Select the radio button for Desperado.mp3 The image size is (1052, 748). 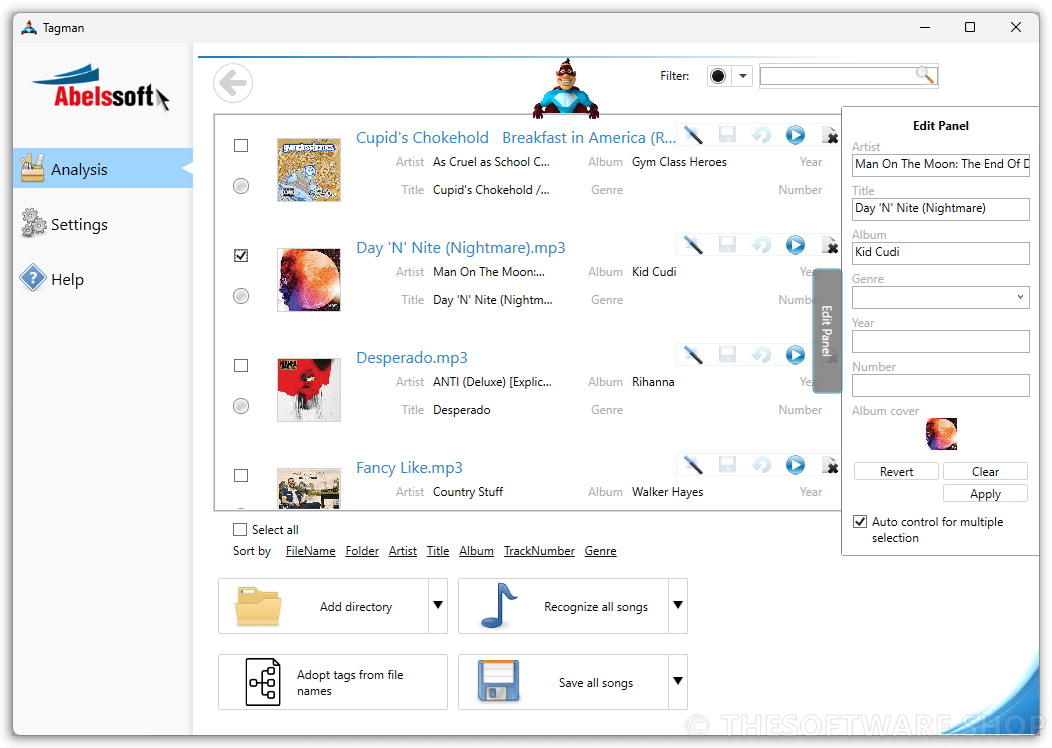(241, 406)
